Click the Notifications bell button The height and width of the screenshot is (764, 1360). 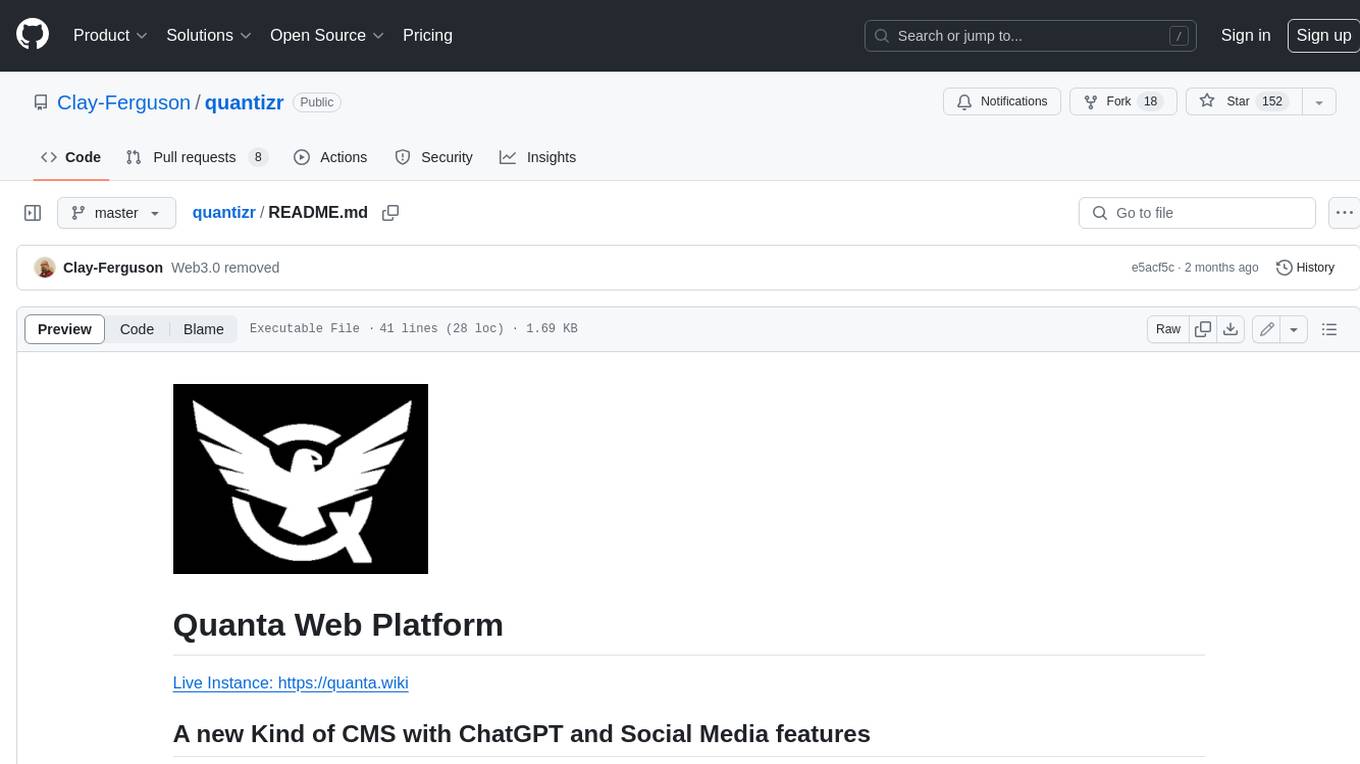pos(1002,102)
